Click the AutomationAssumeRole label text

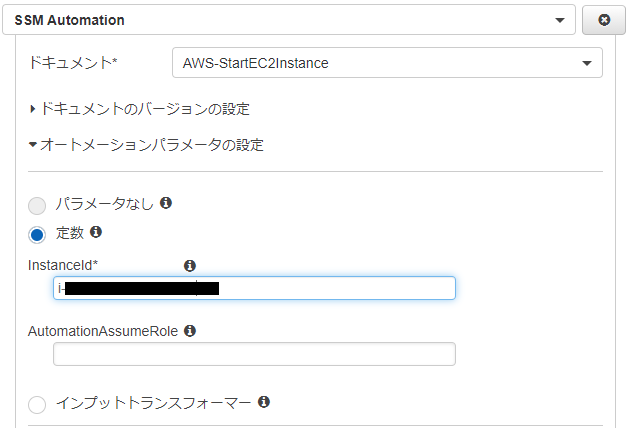104,330
